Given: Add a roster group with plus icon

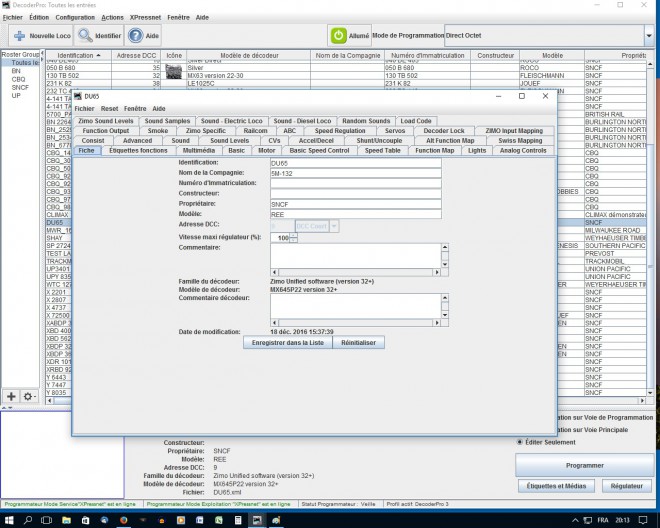Looking at the screenshot, I should (11, 396).
